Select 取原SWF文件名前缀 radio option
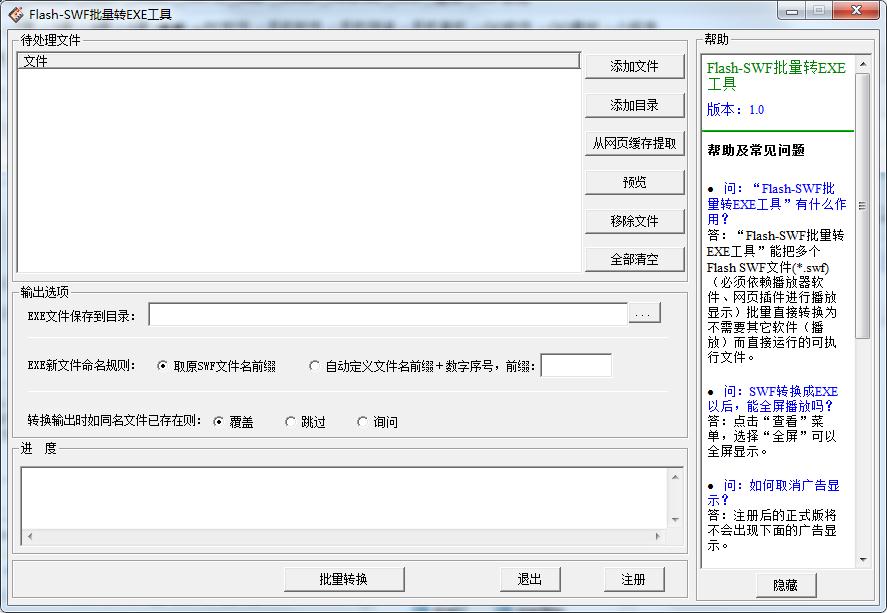This screenshot has width=887, height=613. click(x=163, y=366)
